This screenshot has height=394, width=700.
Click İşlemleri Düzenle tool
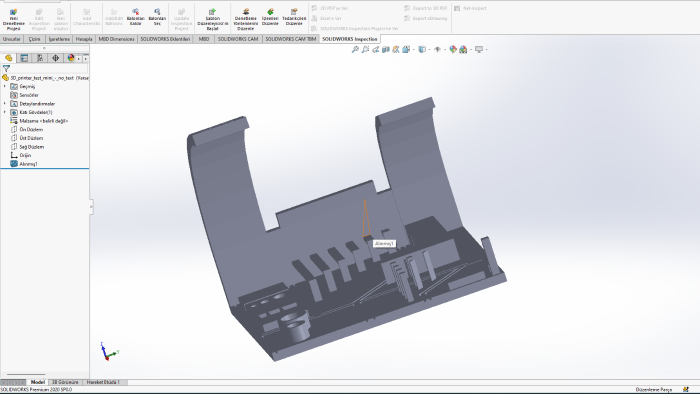pos(270,17)
